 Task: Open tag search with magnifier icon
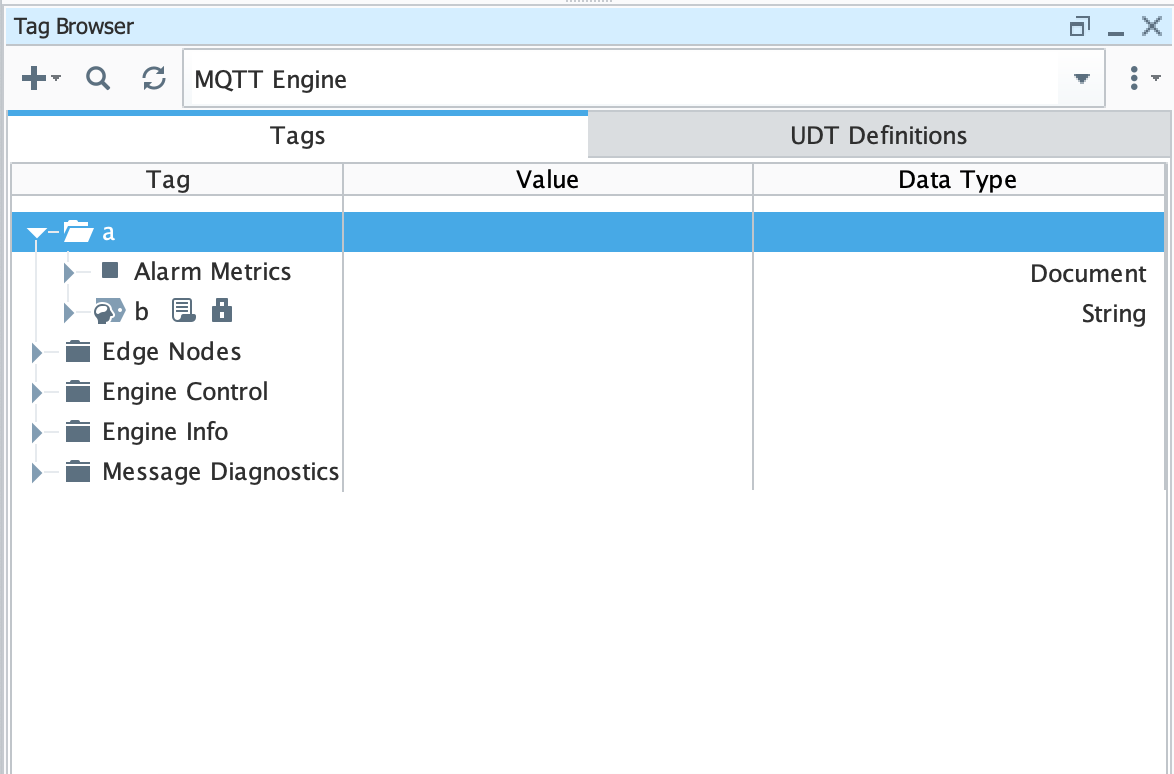[97, 79]
